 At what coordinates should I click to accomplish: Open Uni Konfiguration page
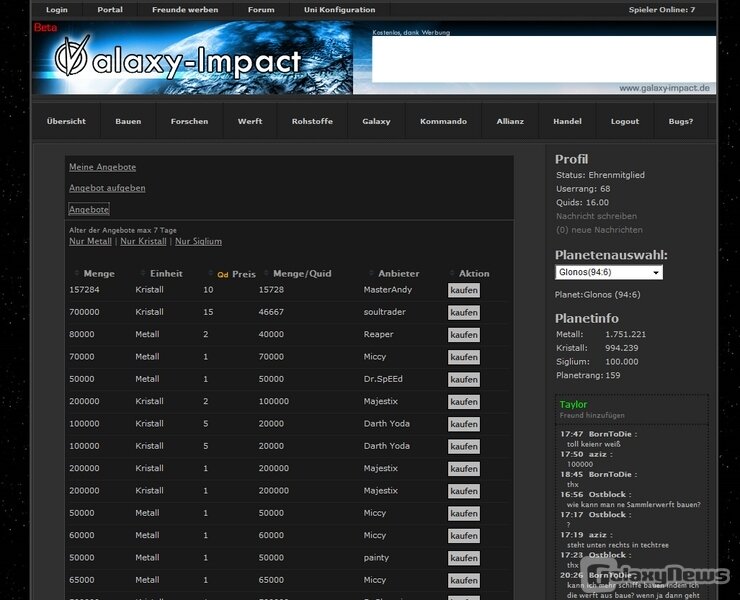pyautogui.click(x=340, y=9)
